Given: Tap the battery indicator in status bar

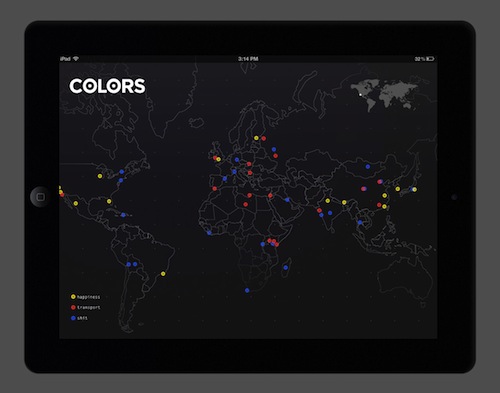Looking at the screenshot, I should (x=430, y=59).
